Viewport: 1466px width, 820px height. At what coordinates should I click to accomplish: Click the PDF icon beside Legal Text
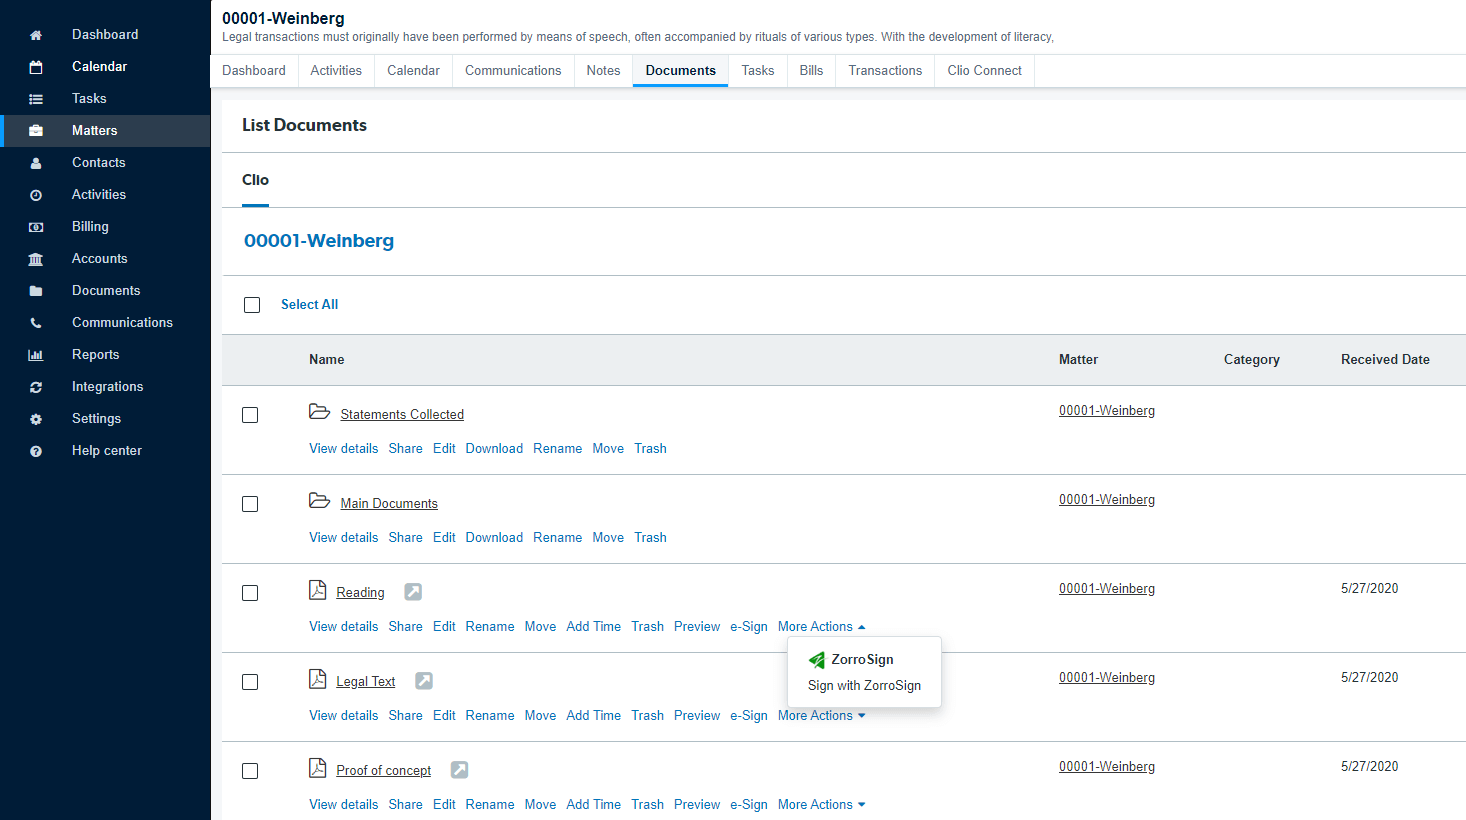318,679
